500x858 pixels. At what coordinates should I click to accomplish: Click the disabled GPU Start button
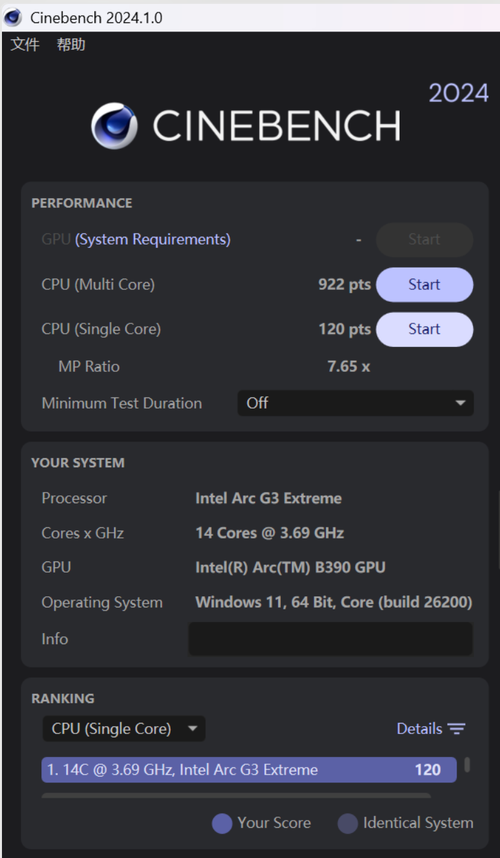425,240
